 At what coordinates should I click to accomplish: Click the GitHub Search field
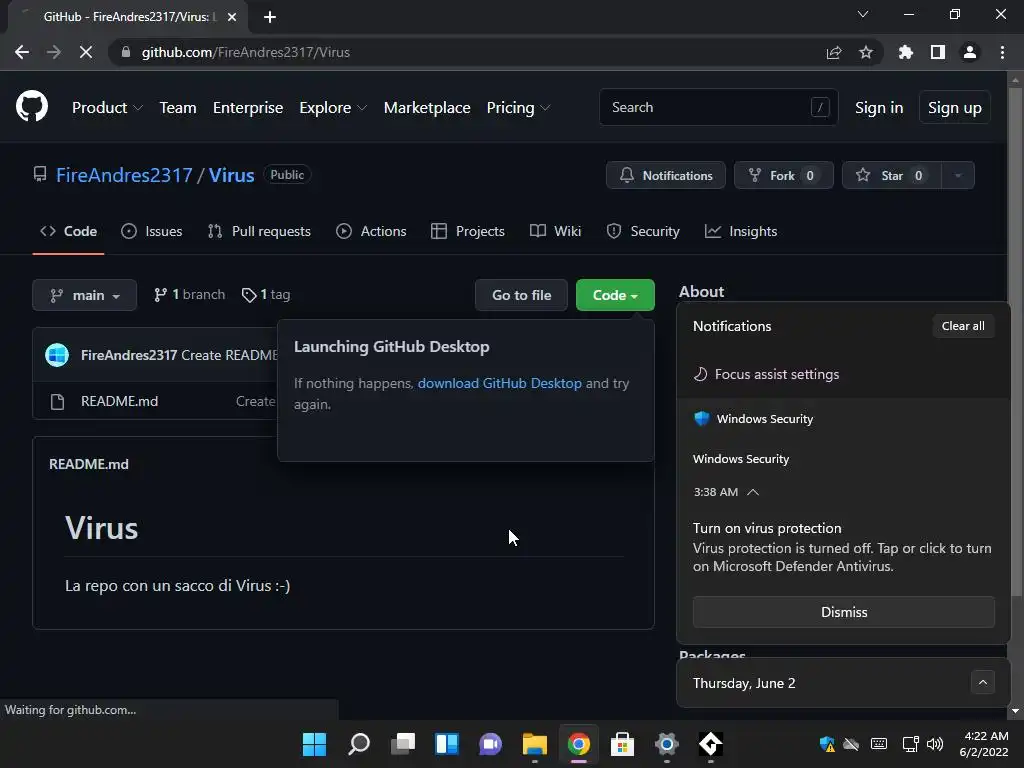(718, 107)
